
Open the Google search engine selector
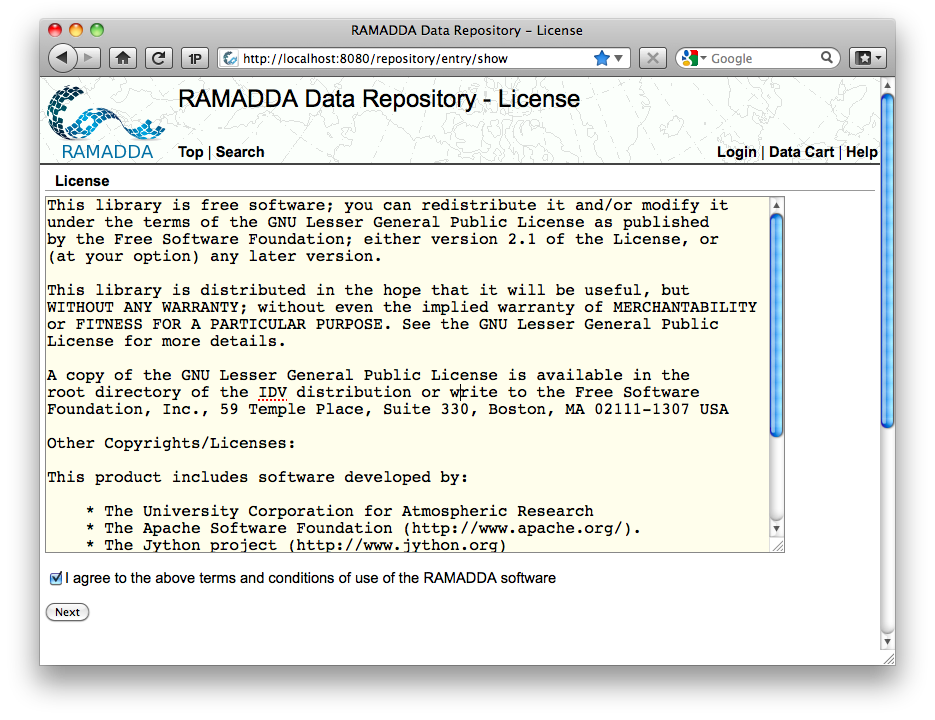click(693, 58)
